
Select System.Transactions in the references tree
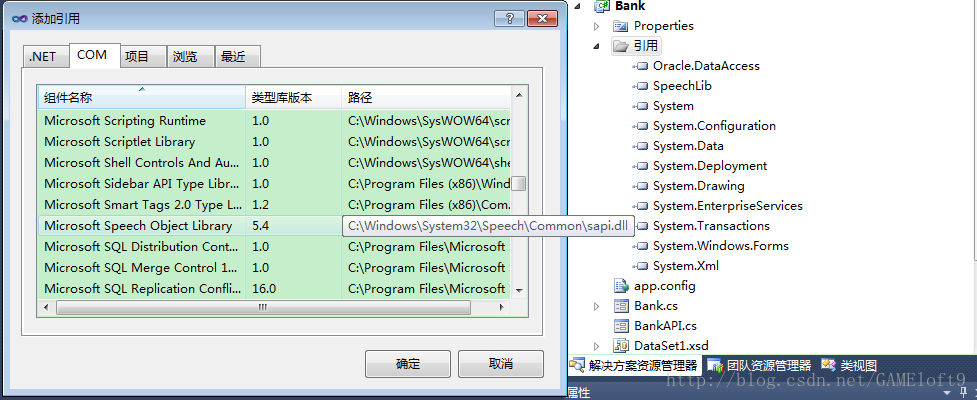pos(711,226)
